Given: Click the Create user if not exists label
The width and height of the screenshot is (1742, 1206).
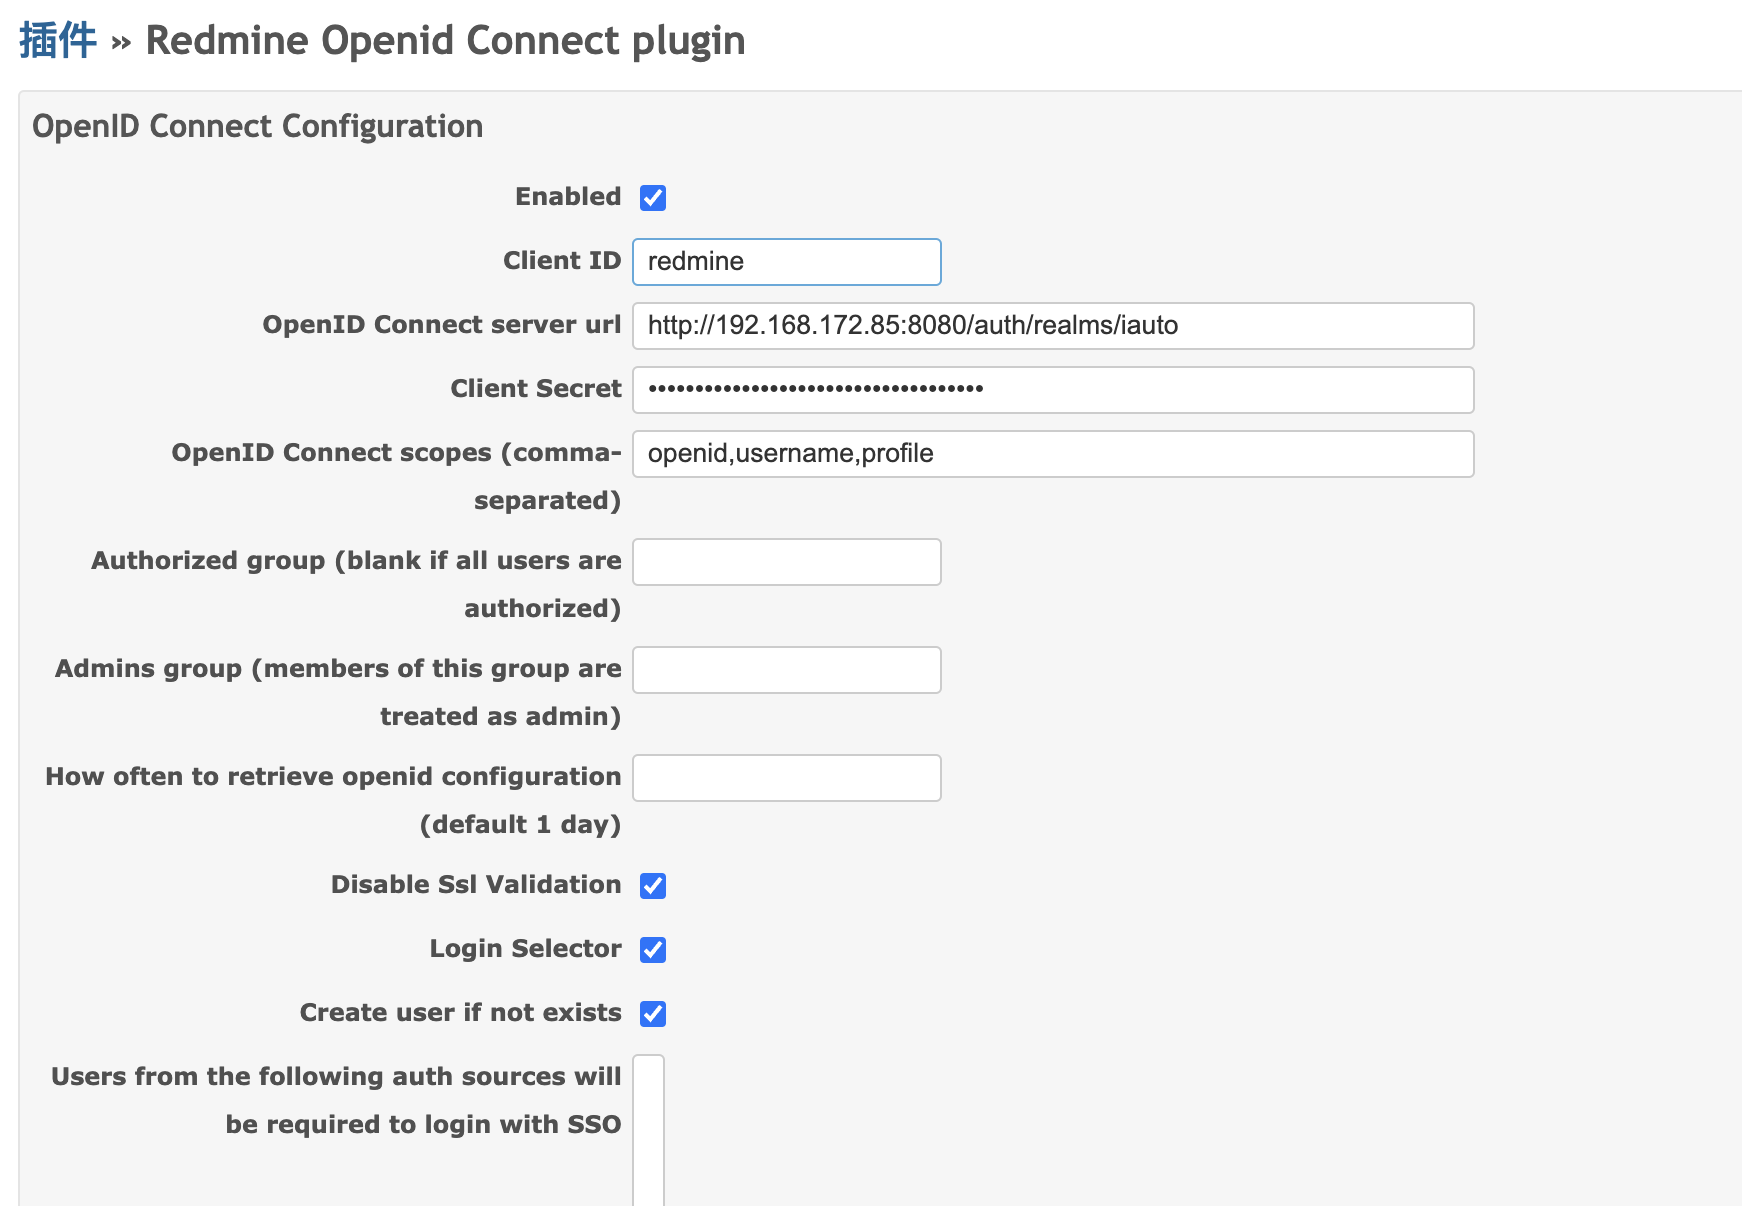Looking at the screenshot, I should coord(461,1013).
